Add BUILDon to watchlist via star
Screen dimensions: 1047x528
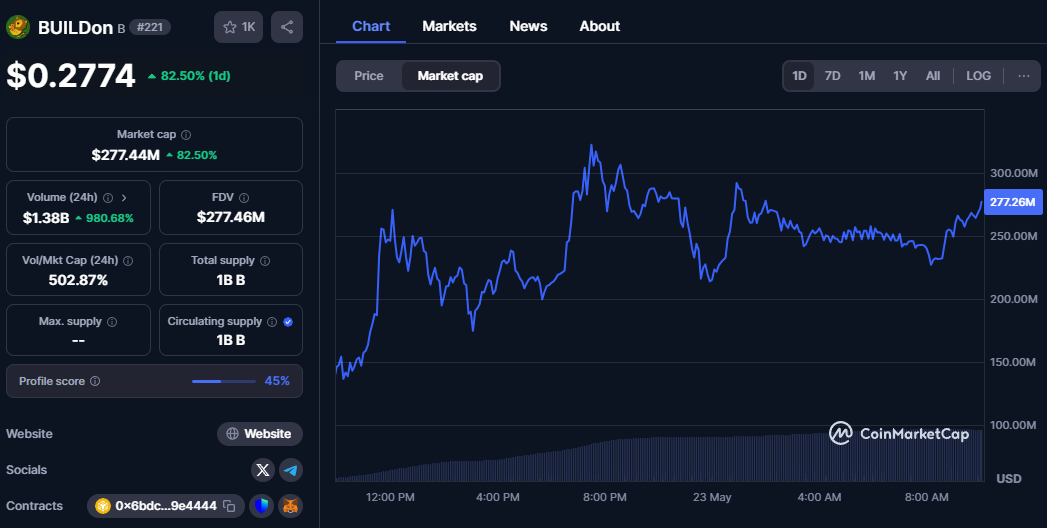pyautogui.click(x=239, y=27)
